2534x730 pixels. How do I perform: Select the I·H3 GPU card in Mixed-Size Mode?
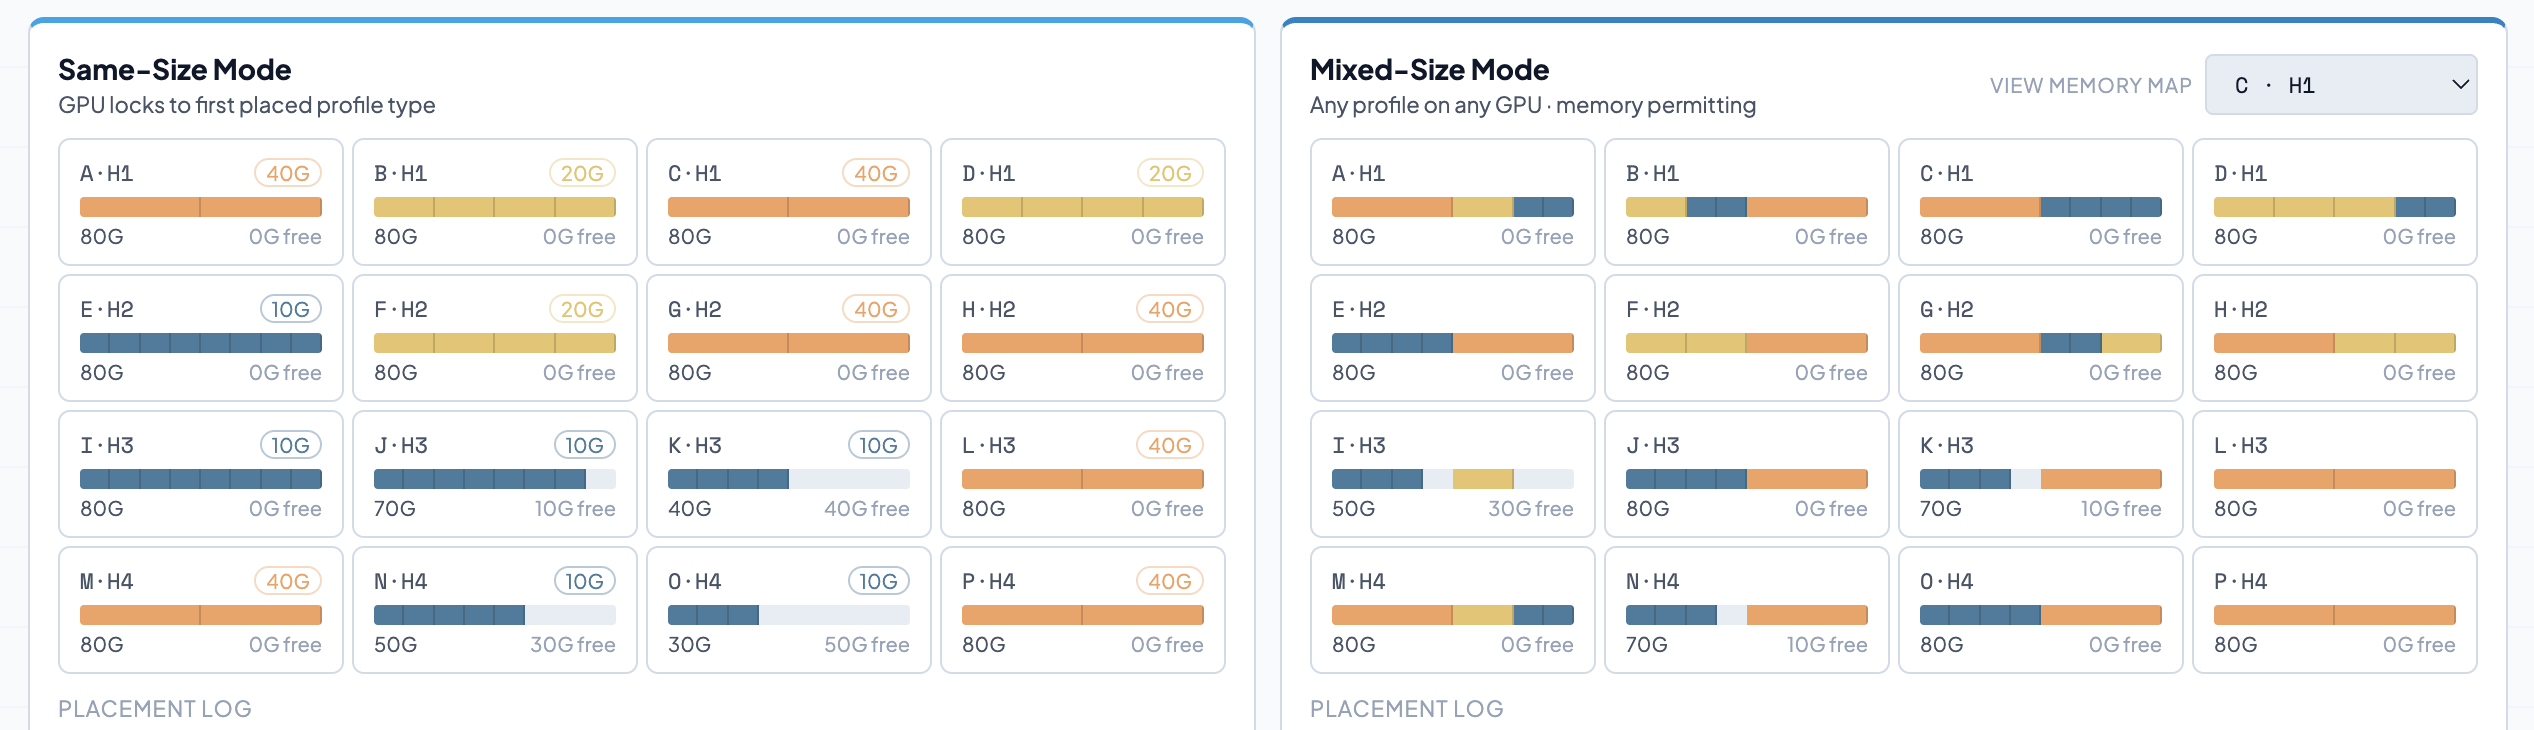[1452, 474]
